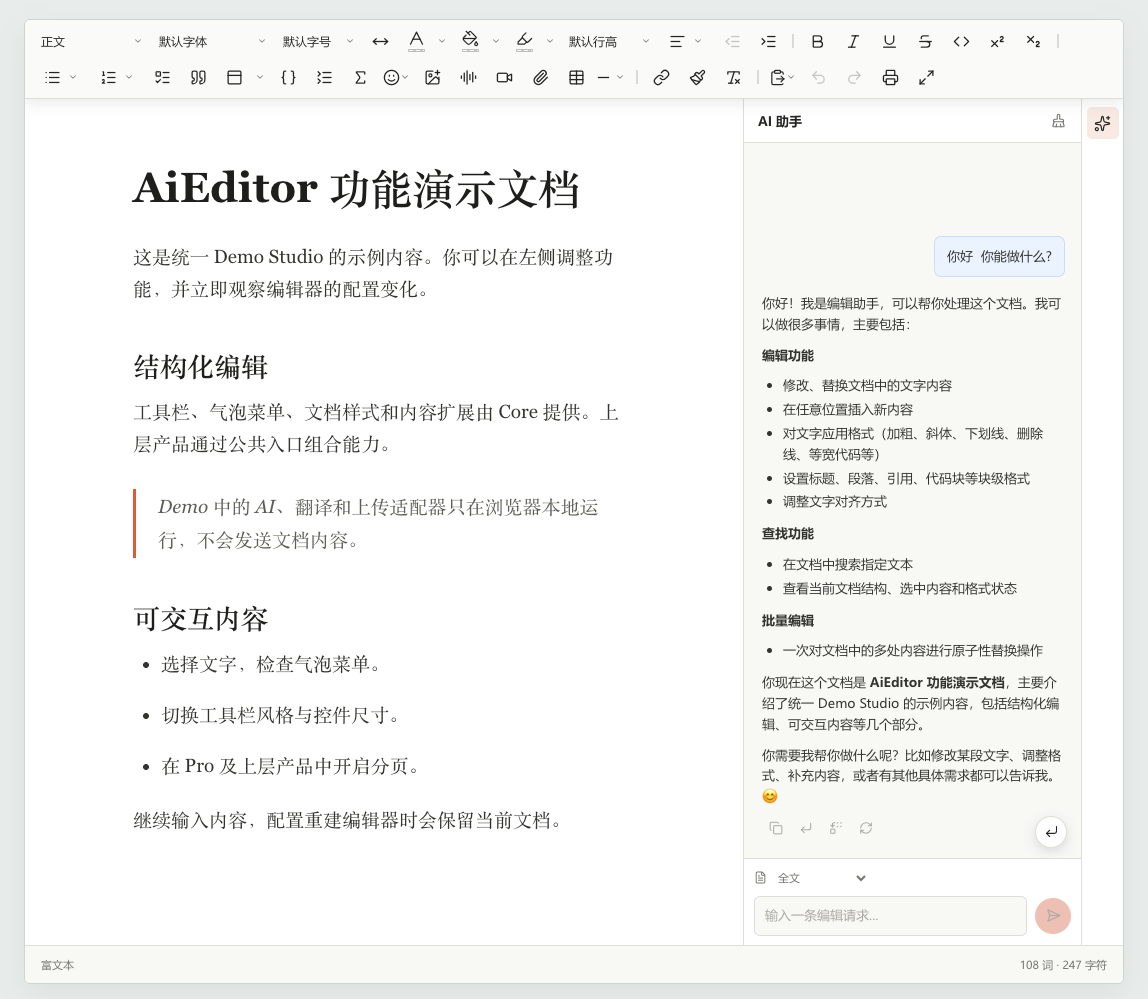1148x999 pixels.
Task: Toggle superscript formatting
Action: pyautogui.click(x=997, y=42)
